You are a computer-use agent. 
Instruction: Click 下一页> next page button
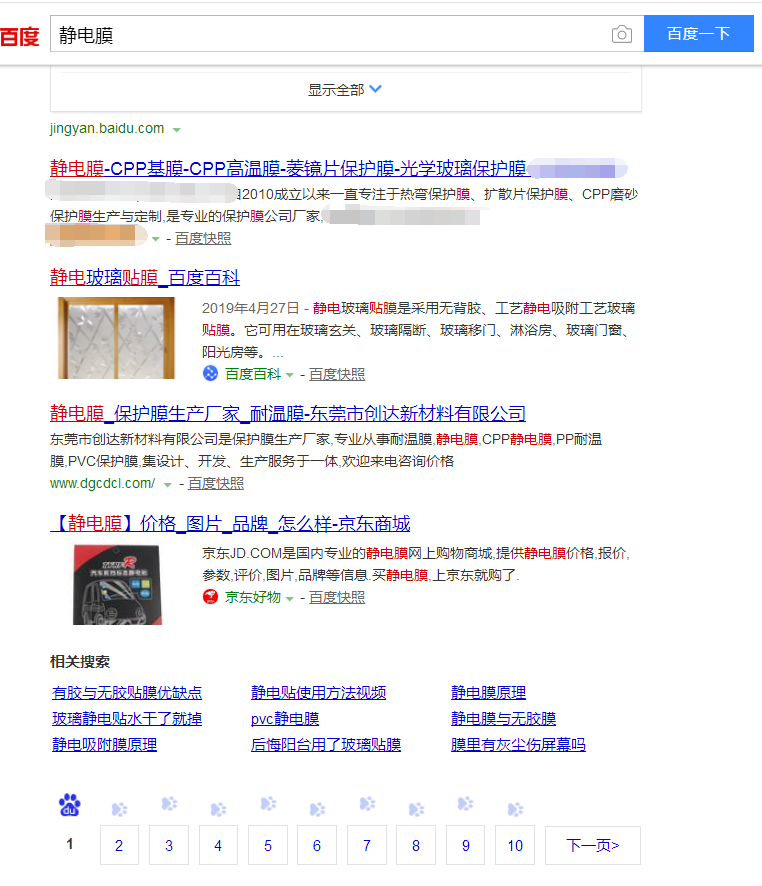[593, 845]
